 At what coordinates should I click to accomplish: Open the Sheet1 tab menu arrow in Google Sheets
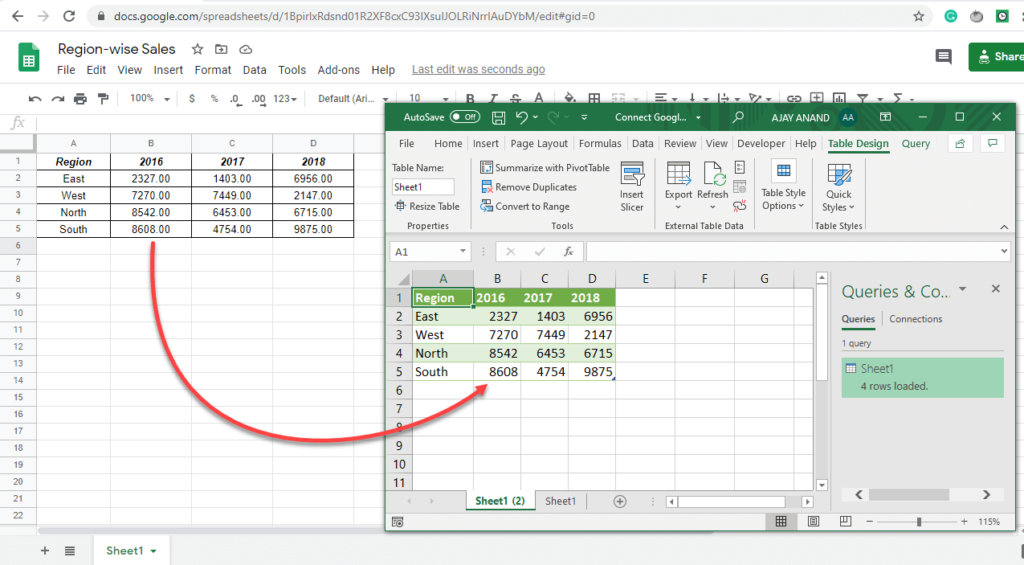(x=153, y=551)
